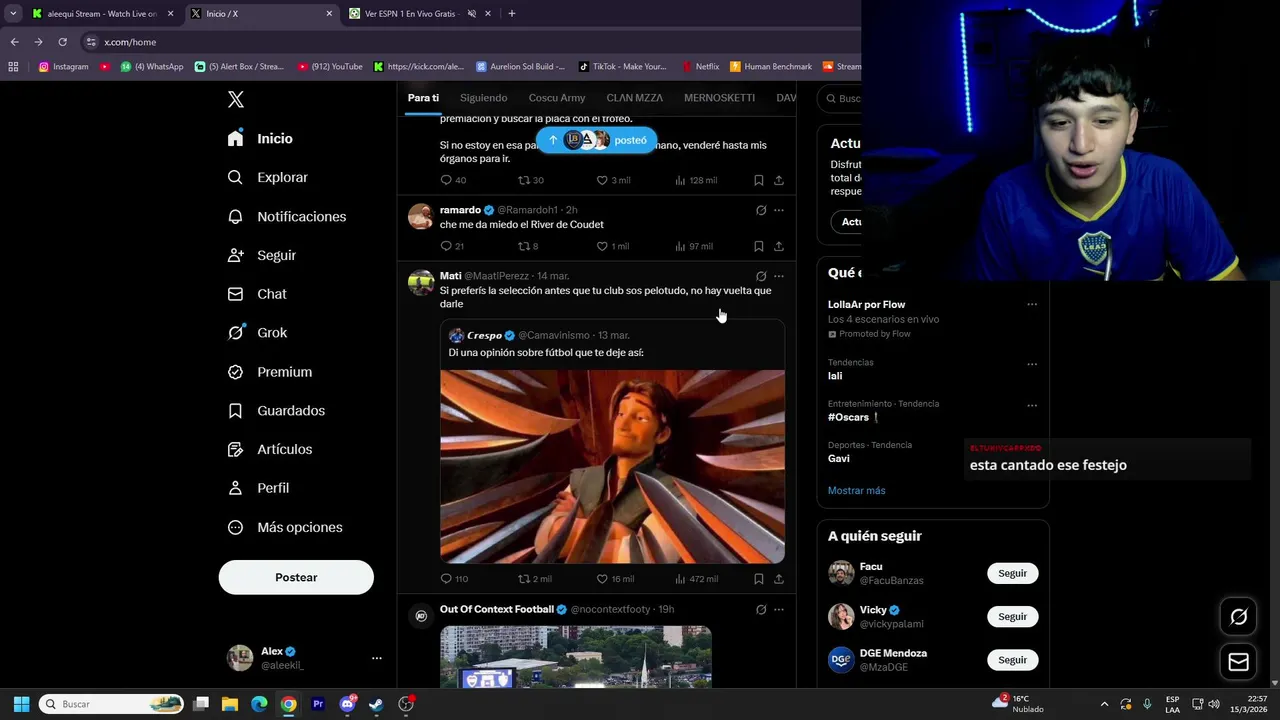Click the new posts 'posteó' pill
The width and height of the screenshot is (1280, 720).
pyautogui.click(x=597, y=140)
